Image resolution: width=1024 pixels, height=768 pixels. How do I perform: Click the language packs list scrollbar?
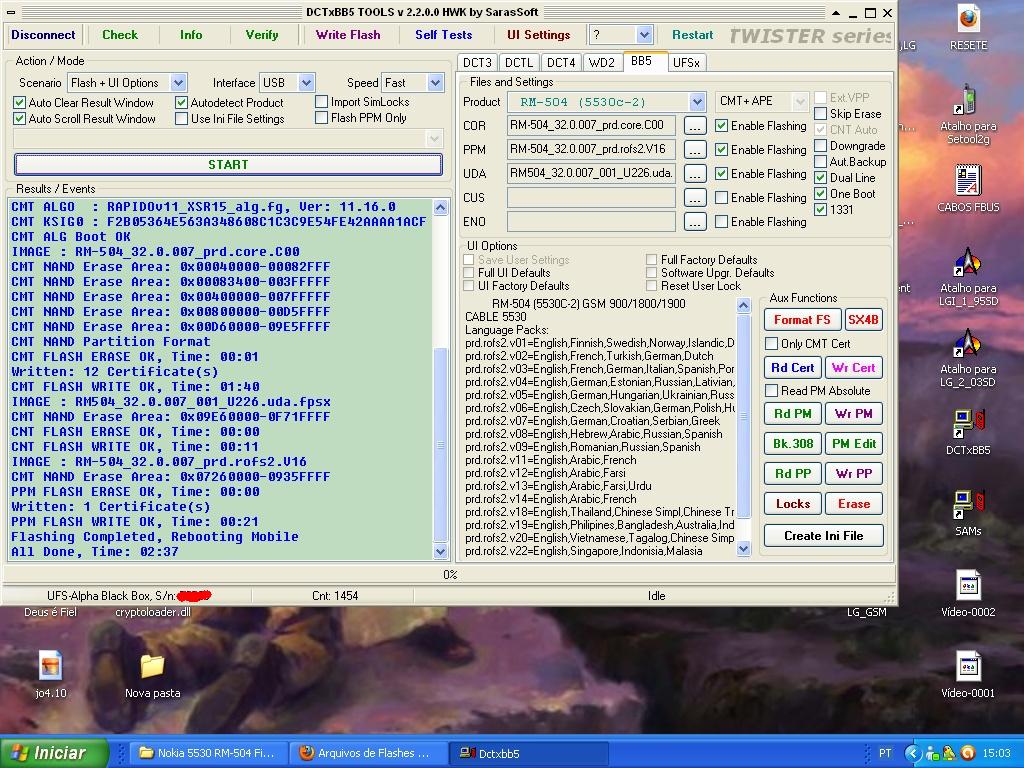point(743,427)
